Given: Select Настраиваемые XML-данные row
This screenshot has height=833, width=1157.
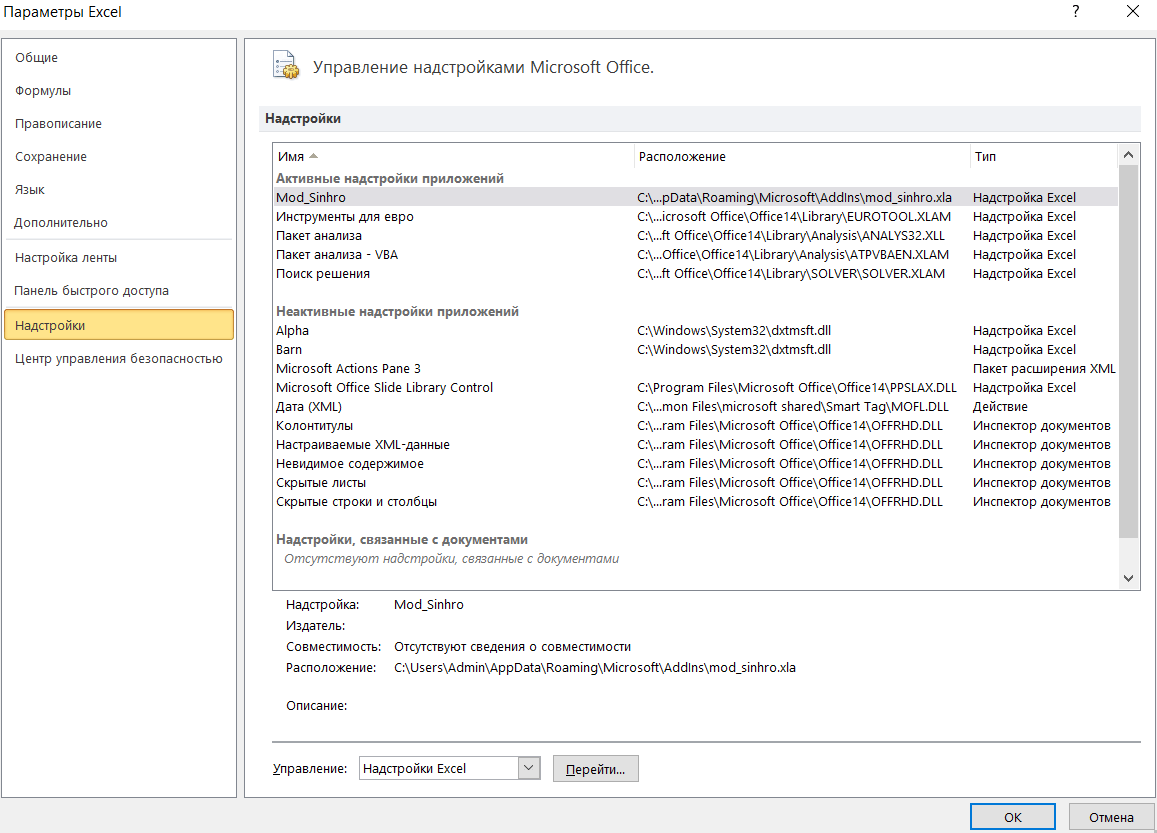Looking at the screenshot, I should point(695,445).
